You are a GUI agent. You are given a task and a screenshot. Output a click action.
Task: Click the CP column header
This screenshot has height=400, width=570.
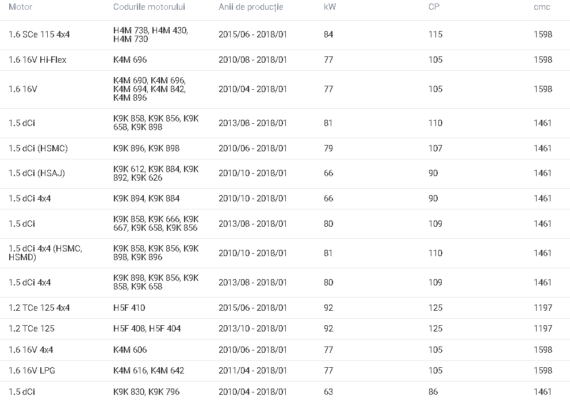(x=434, y=7)
